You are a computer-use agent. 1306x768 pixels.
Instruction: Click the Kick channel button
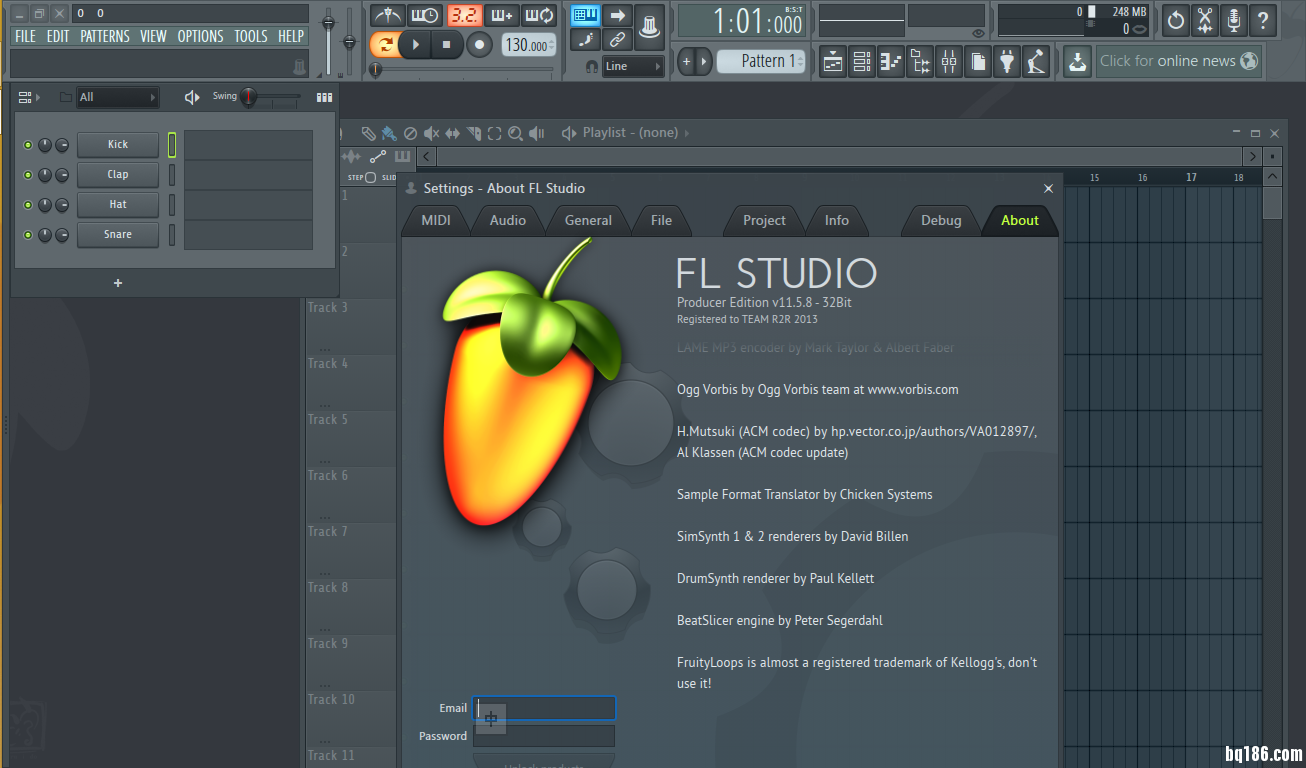(x=118, y=145)
